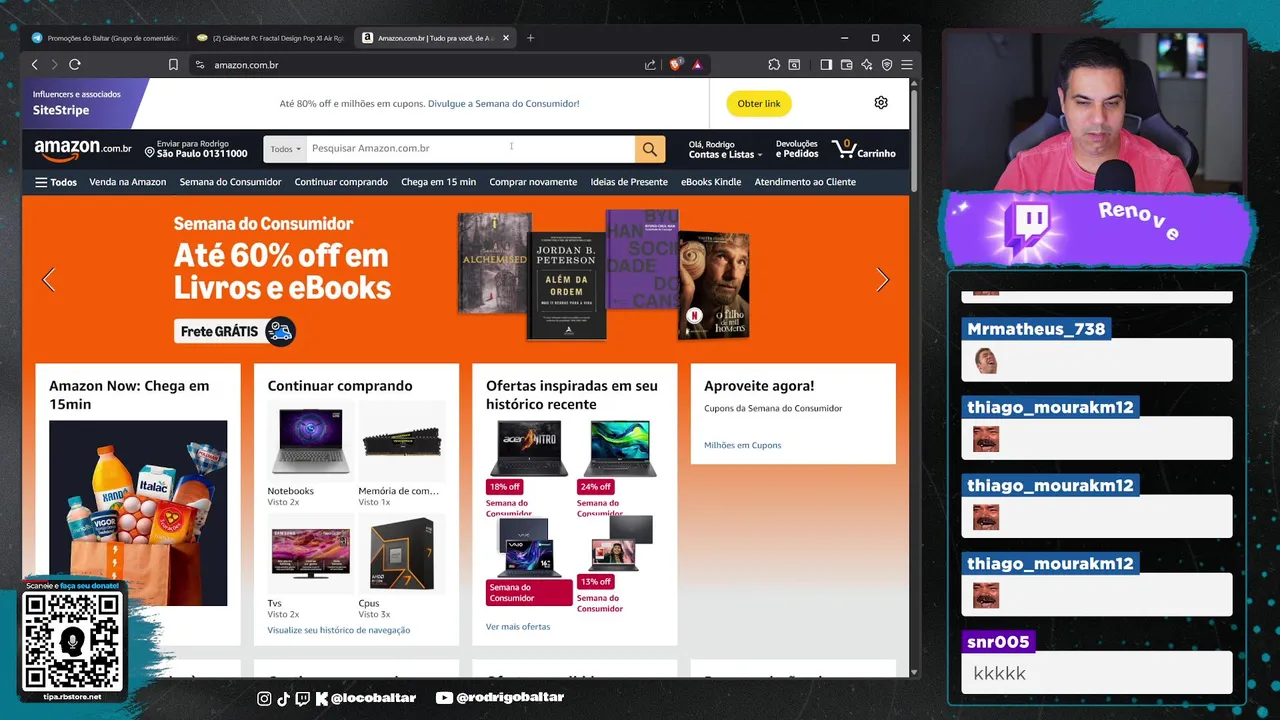Open Brave Shields lion icon
1280x720 pixels.
click(676, 65)
